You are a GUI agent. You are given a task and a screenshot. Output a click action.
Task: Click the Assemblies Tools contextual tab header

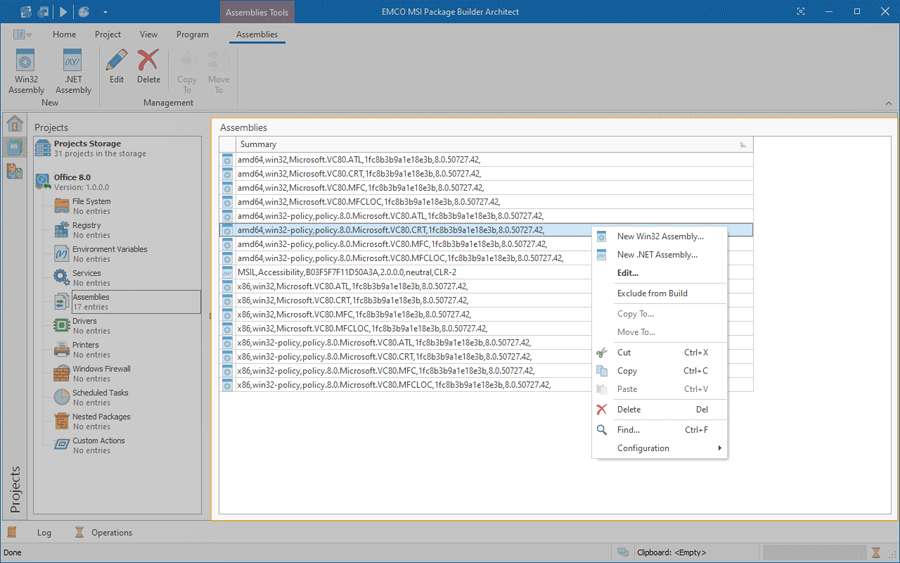pos(257,12)
